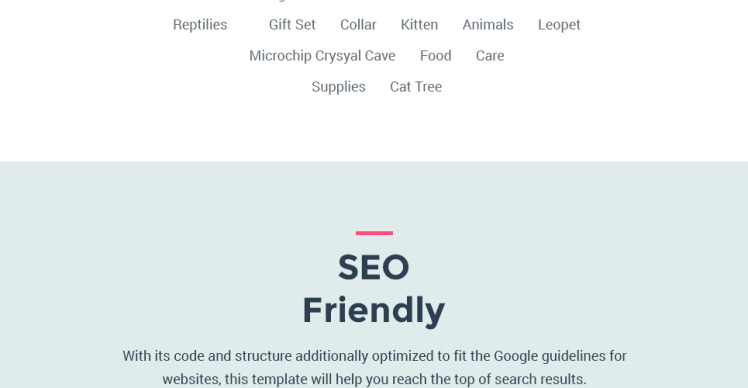Open the Reptilies tag link
The width and height of the screenshot is (748, 388).
point(200,24)
